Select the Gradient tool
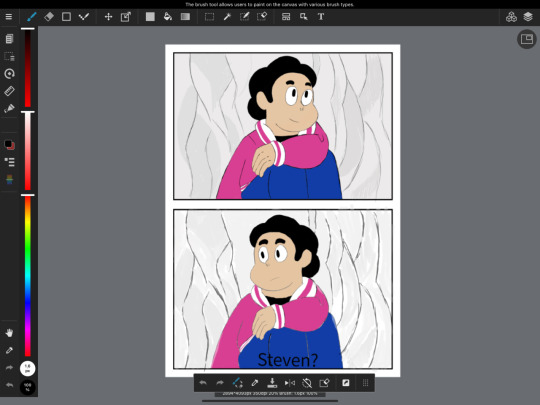The width and height of the screenshot is (540, 405). (x=185, y=17)
